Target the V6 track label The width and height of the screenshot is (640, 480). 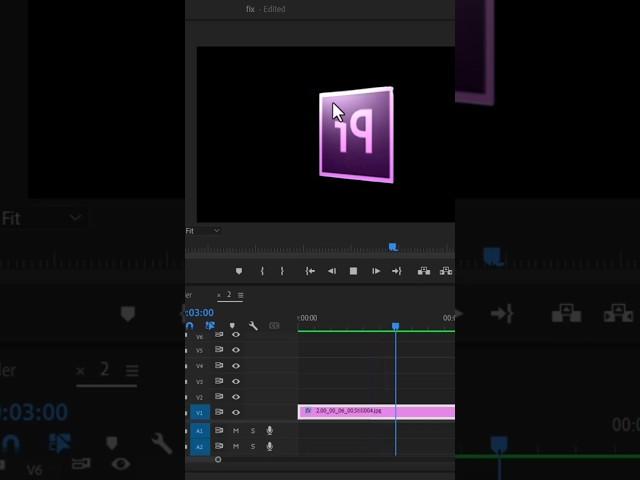click(x=199, y=337)
